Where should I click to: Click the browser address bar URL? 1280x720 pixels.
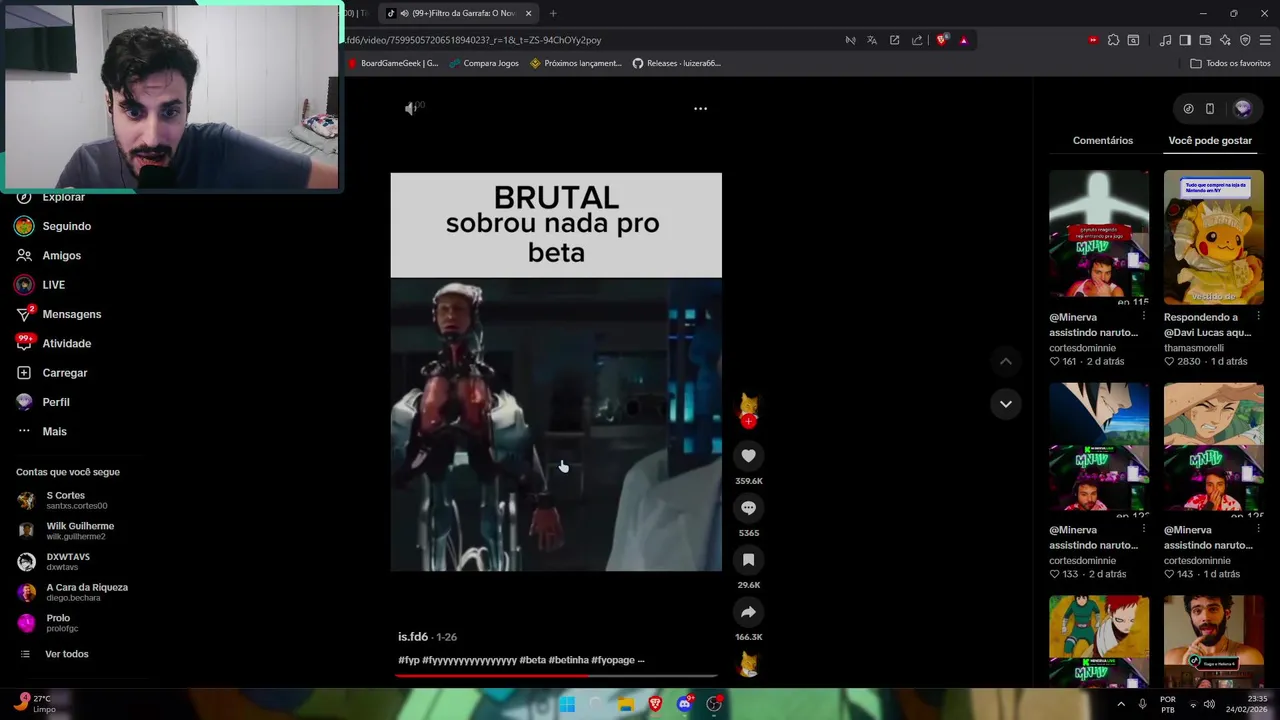pyautogui.click(x=590, y=40)
